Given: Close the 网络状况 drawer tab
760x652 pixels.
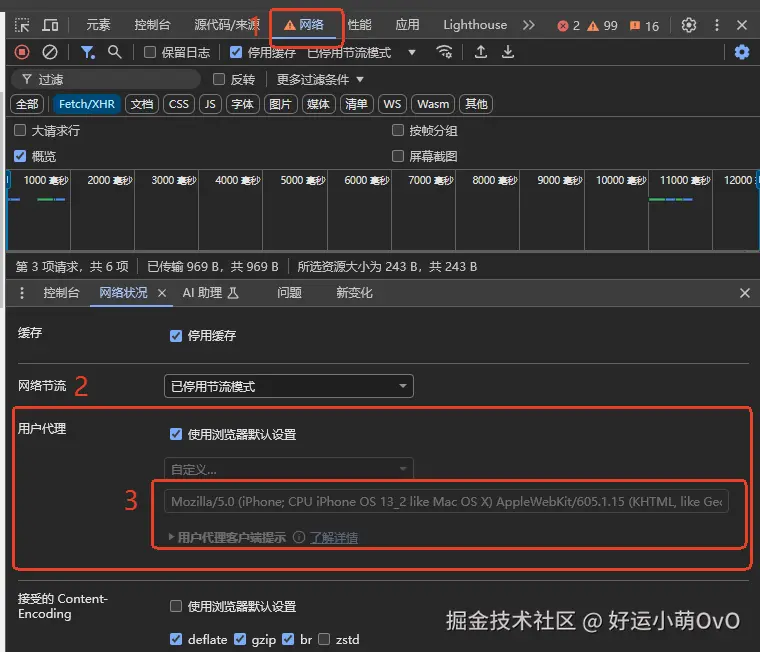Looking at the screenshot, I should [162, 293].
